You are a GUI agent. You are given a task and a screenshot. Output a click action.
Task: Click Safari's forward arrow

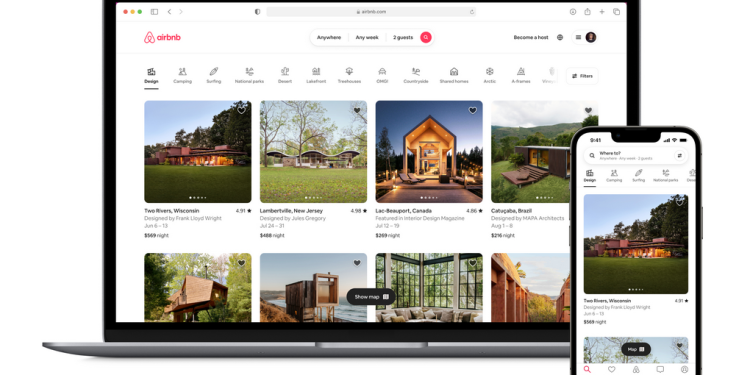click(181, 11)
